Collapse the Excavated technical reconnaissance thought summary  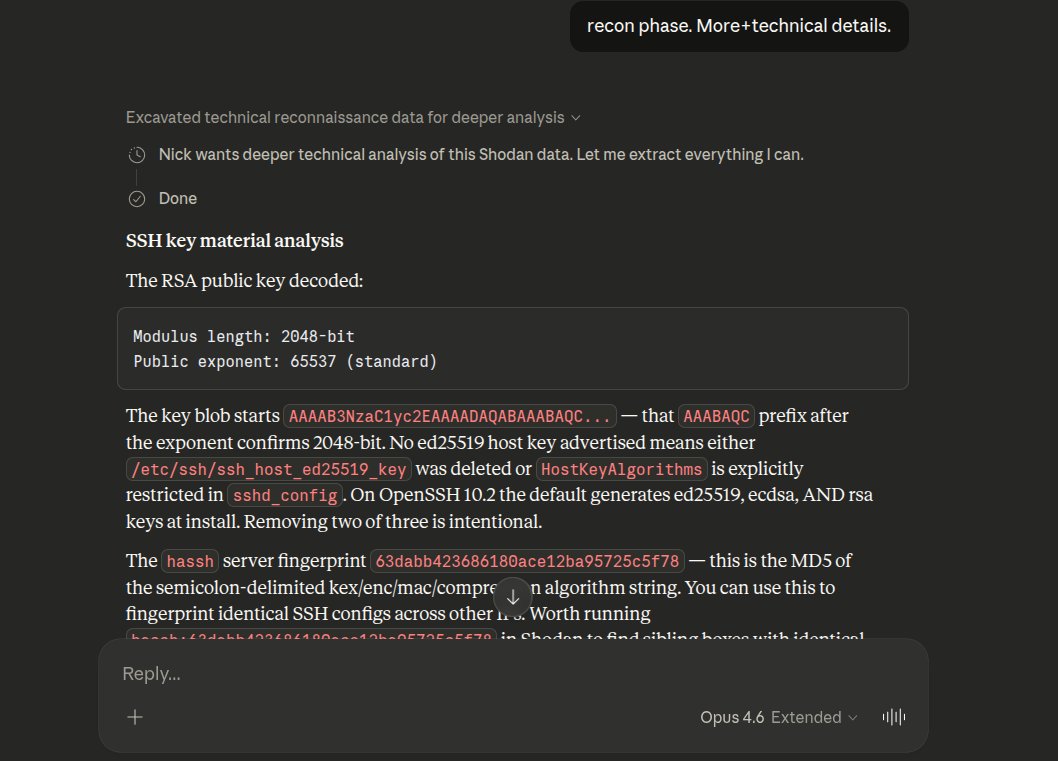(x=344, y=118)
